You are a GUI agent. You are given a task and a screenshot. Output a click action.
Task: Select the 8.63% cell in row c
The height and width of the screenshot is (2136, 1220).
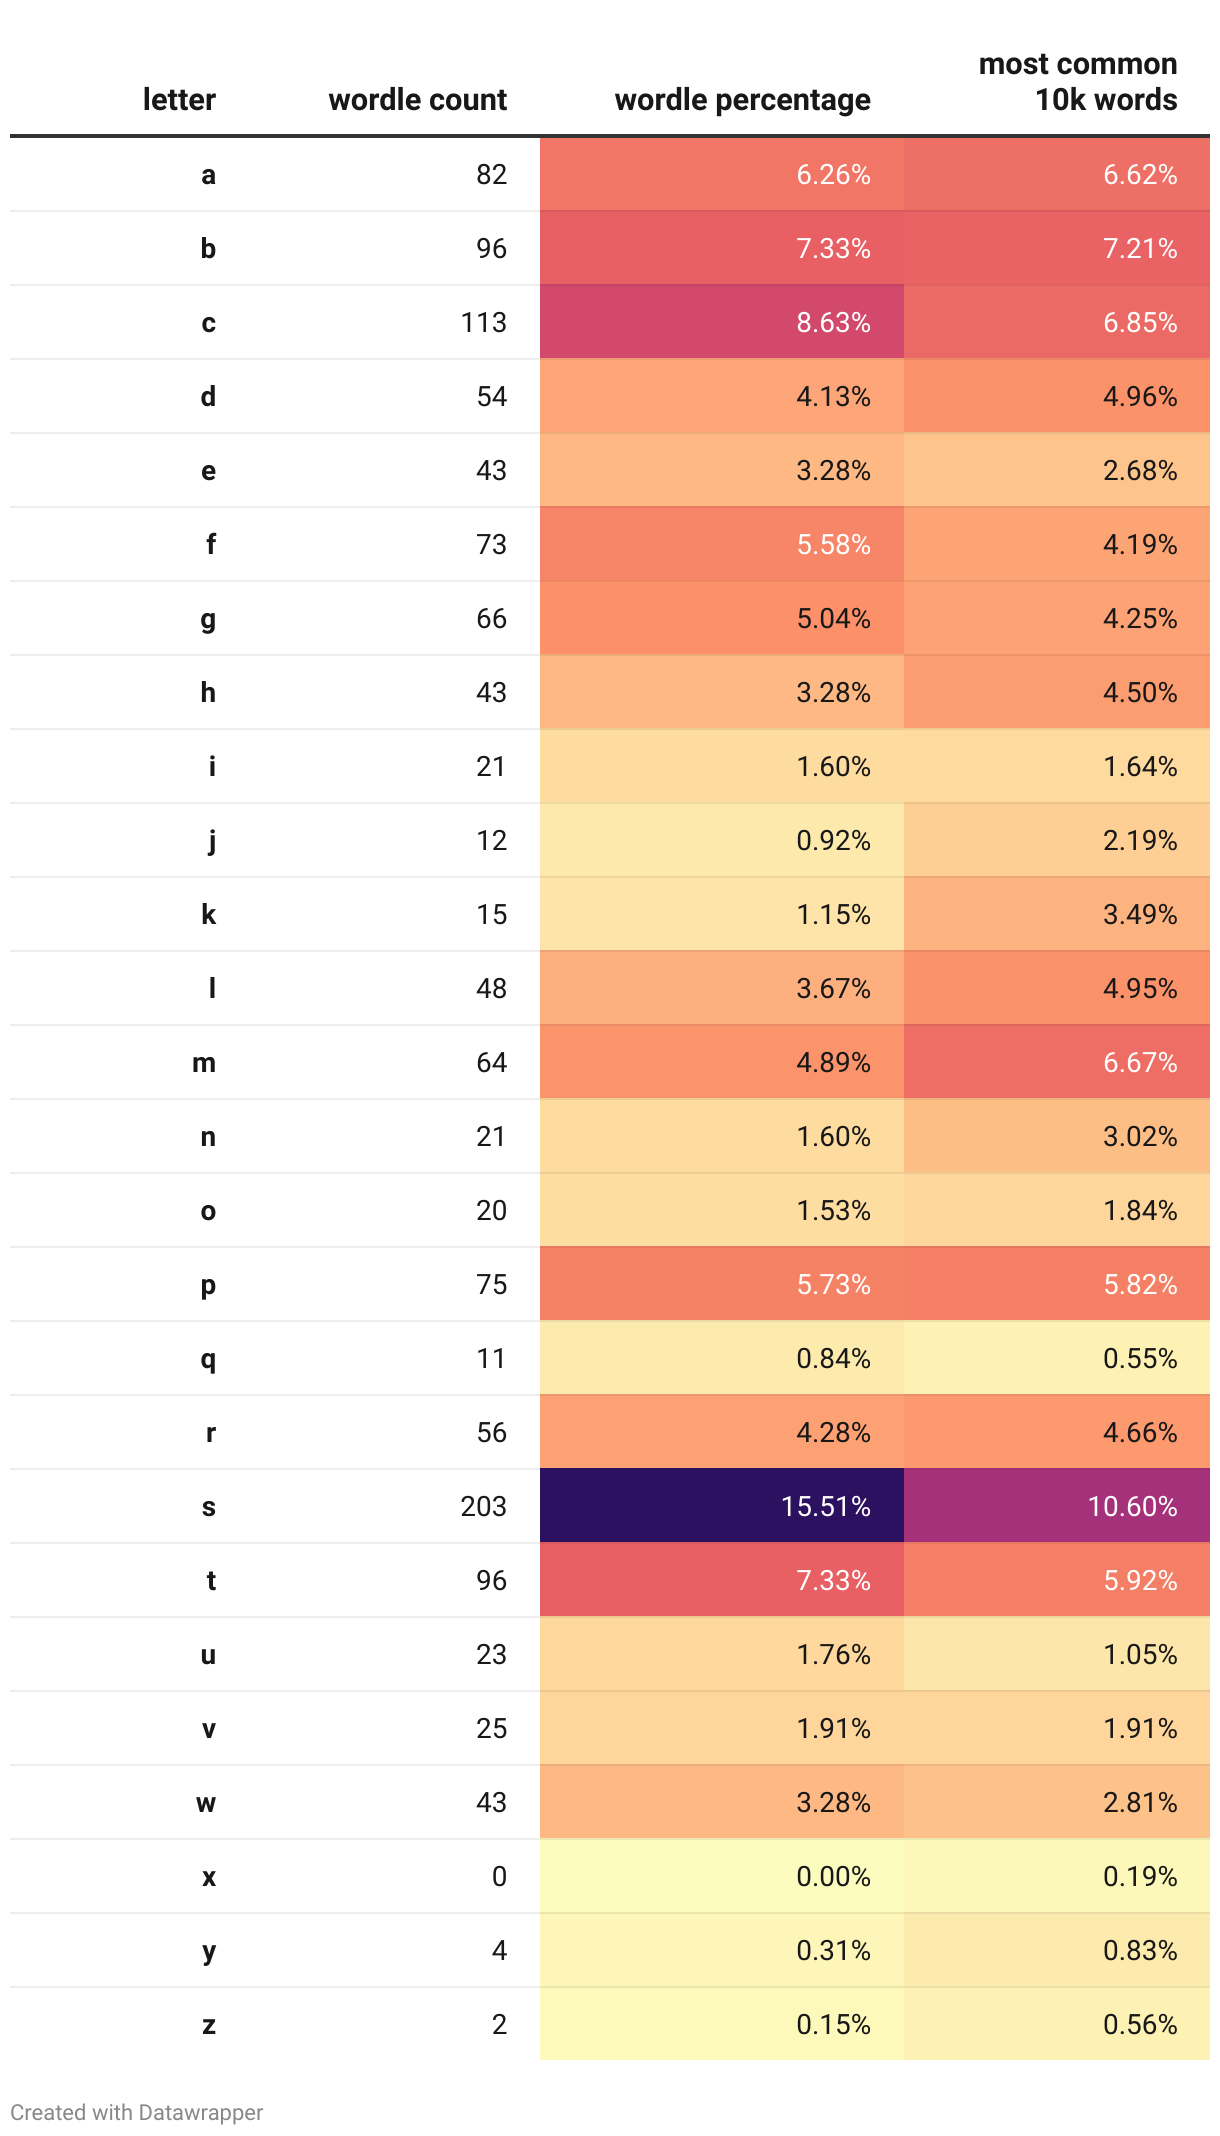pyautogui.click(x=722, y=322)
